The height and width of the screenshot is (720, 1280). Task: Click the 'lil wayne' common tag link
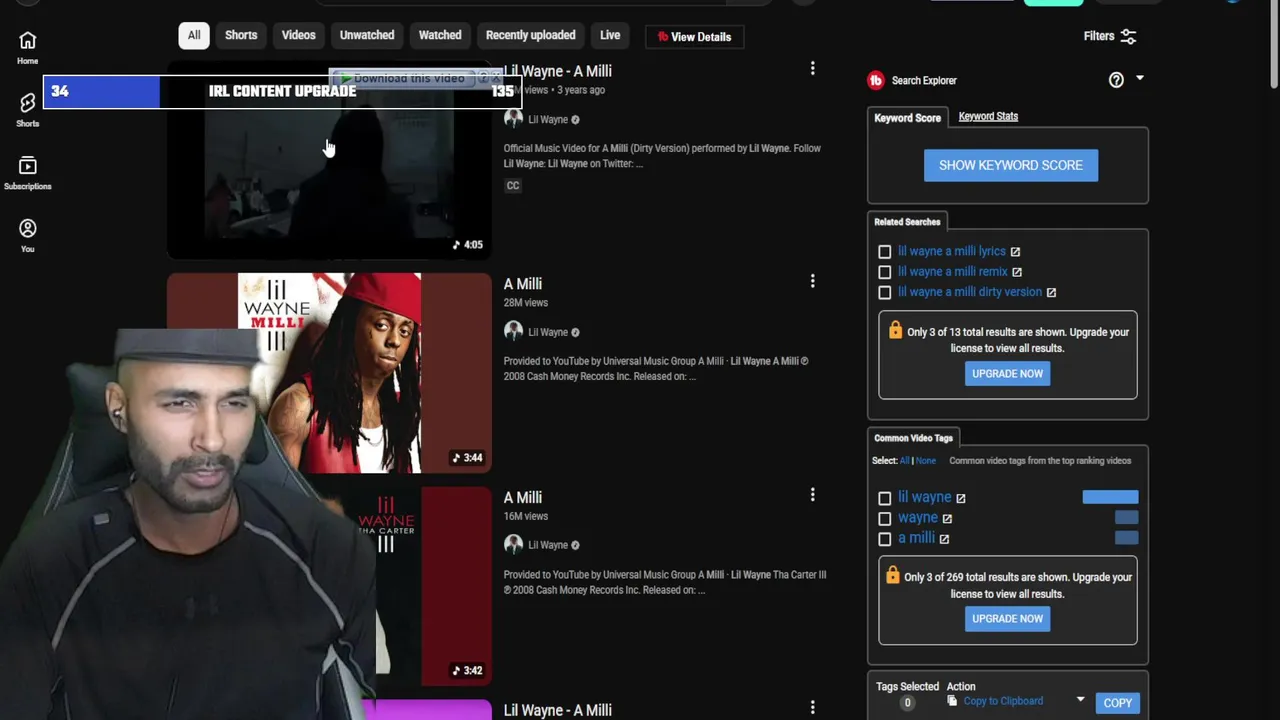(x=924, y=497)
